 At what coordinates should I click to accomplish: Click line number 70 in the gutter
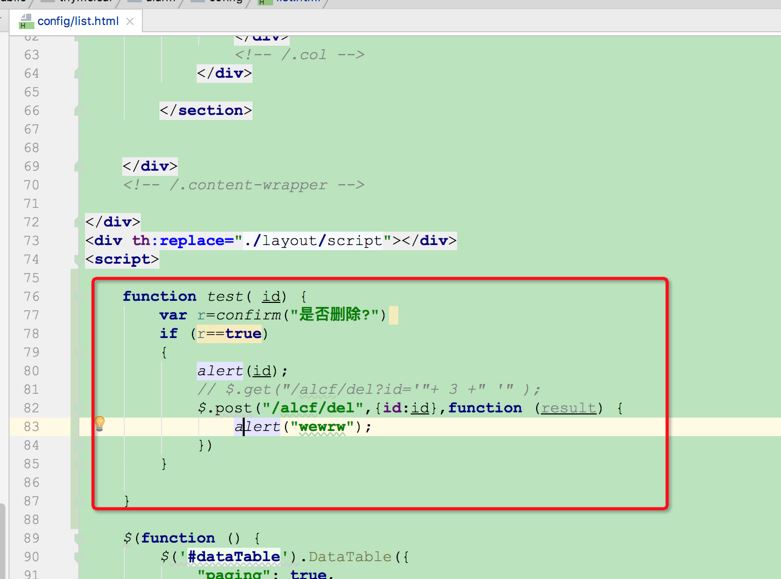pyautogui.click(x=31, y=185)
